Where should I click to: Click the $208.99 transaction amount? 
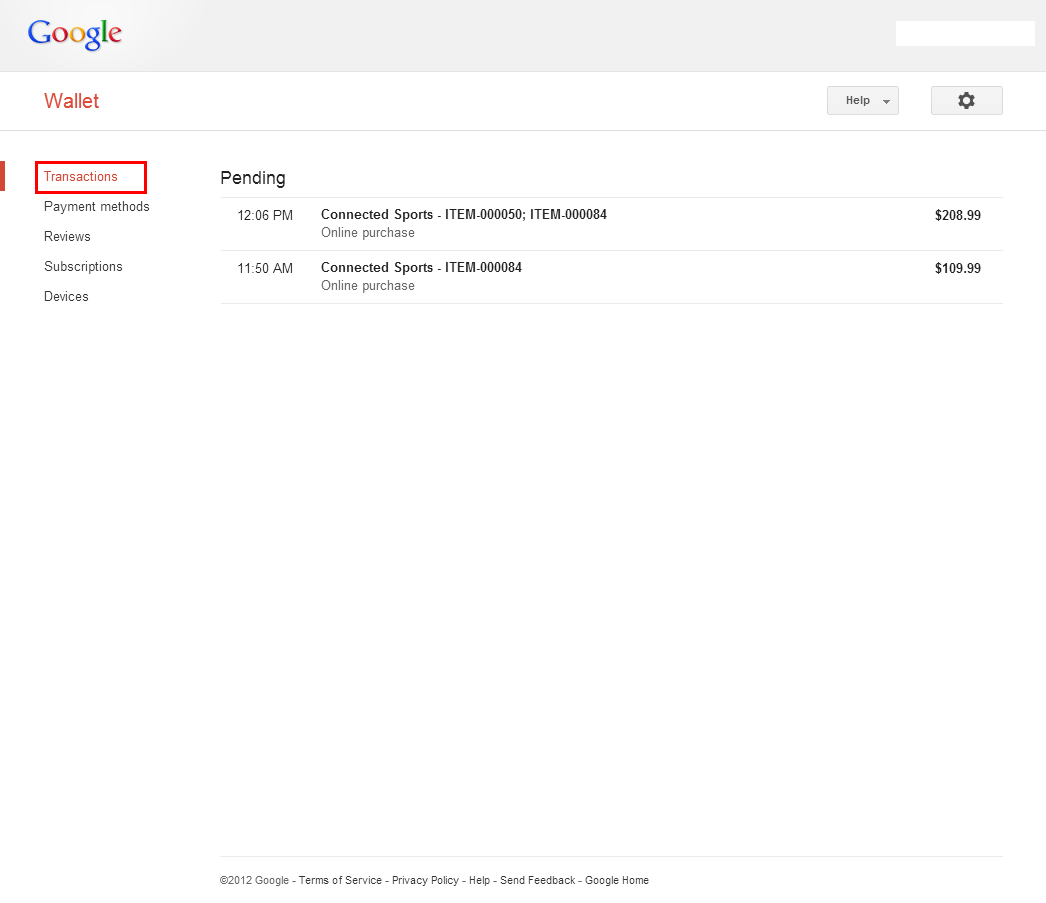957,215
